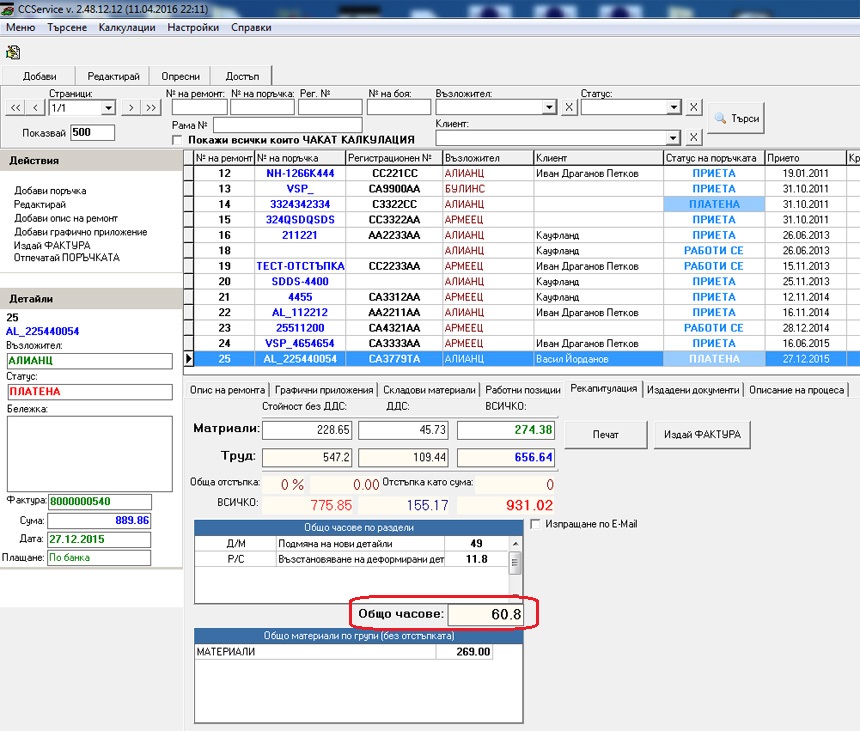Click the Търси search button
Image resolution: width=860 pixels, height=731 pixels.
pos(736,118)
